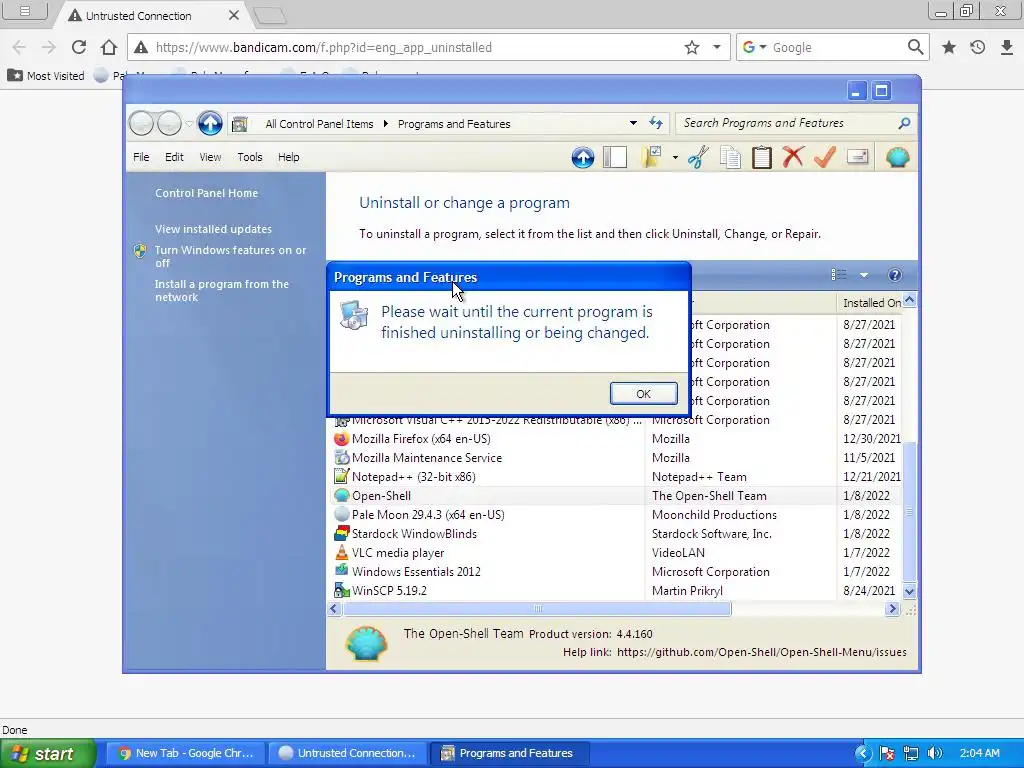Click the Paste clipboard toolbar icon
Viewport: 1024px width, 768px height.
(761, 157)
